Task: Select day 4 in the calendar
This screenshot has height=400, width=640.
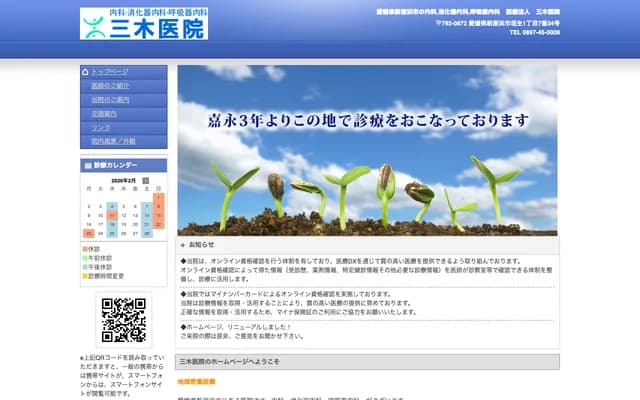Action: 112,207
